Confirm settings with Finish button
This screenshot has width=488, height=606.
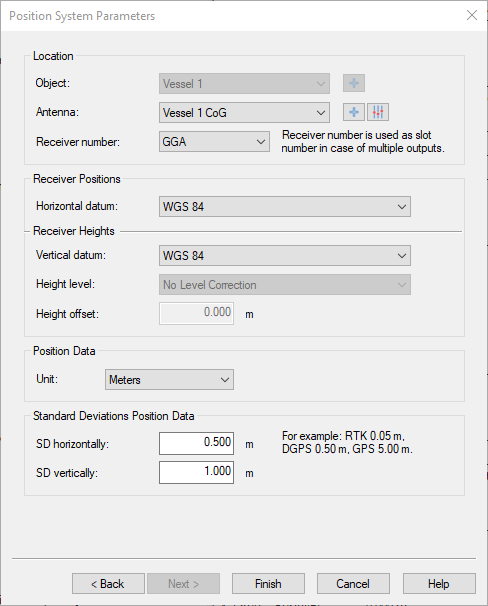[x=268, y=584]
